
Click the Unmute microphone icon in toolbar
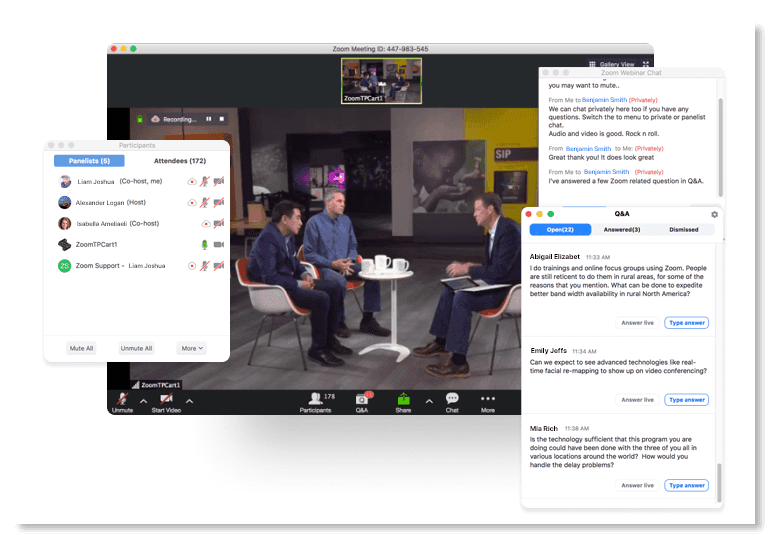click(x=122, y=398)
